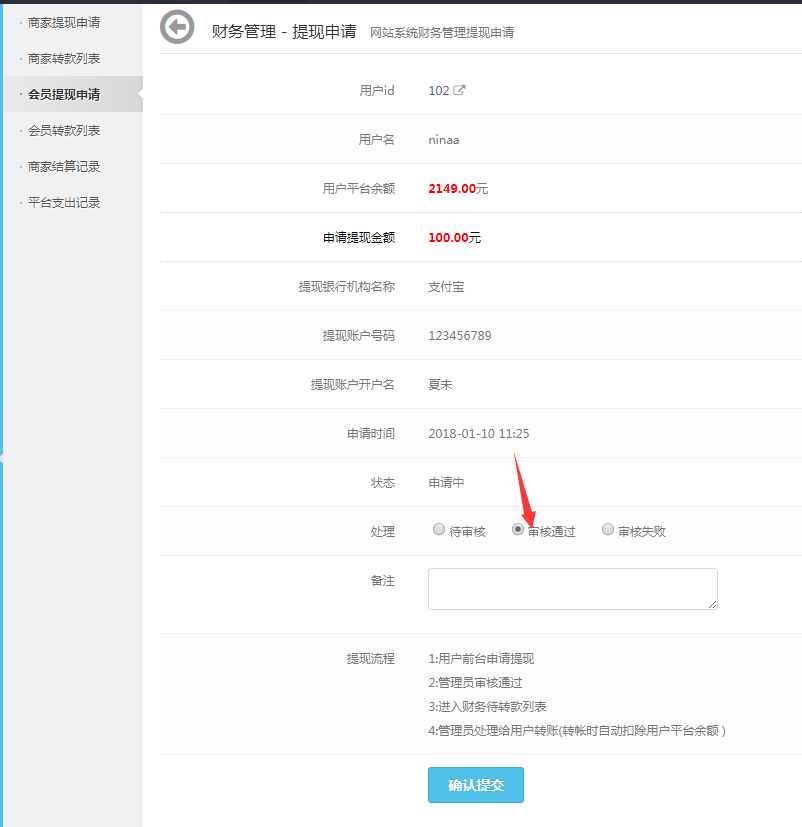Click inside the 备注 text area

click(572, 588)
